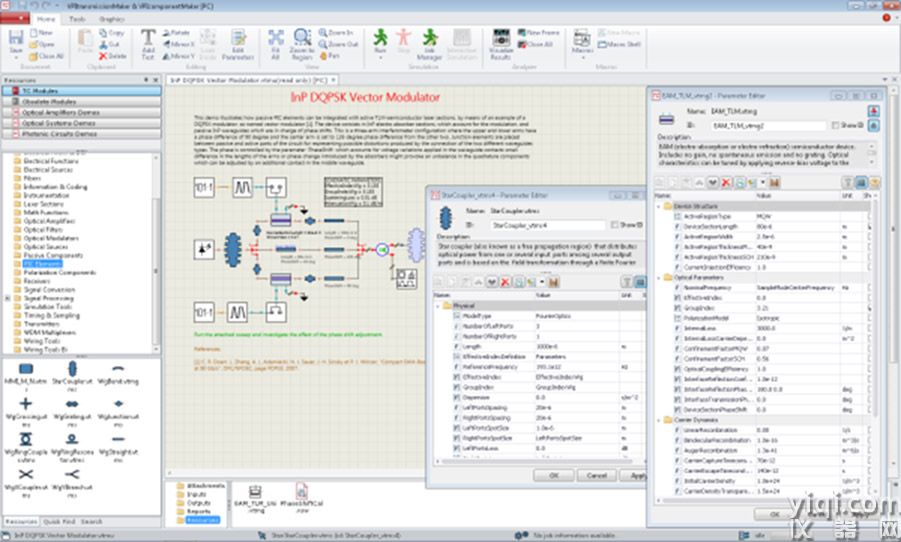
Task: Expand the Signal Processing folder in the tree
Action: 7,298
